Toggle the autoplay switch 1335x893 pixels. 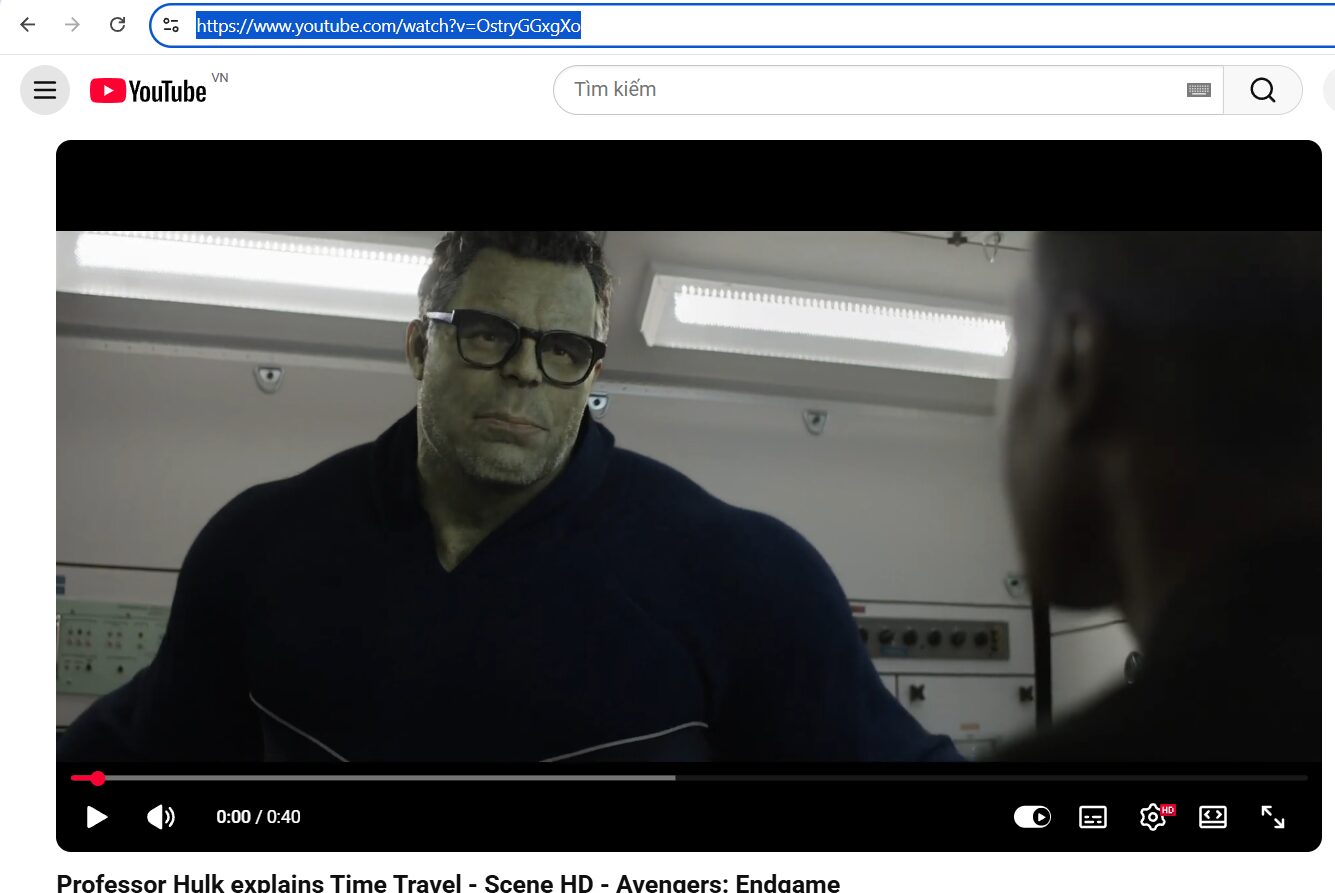coord(1032,817)
